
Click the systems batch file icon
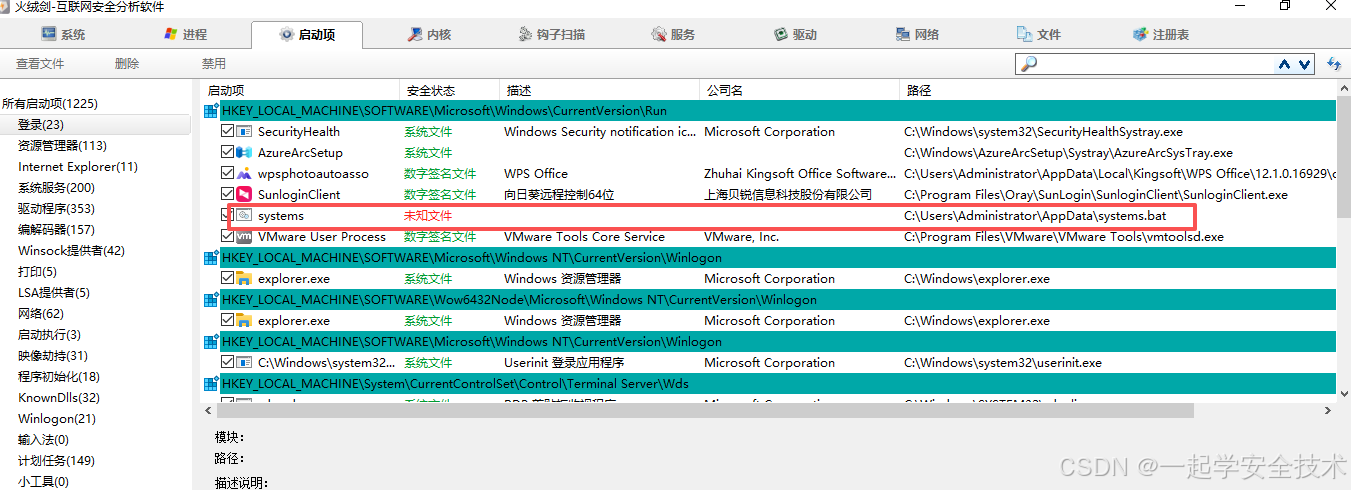tap(243, 216)
